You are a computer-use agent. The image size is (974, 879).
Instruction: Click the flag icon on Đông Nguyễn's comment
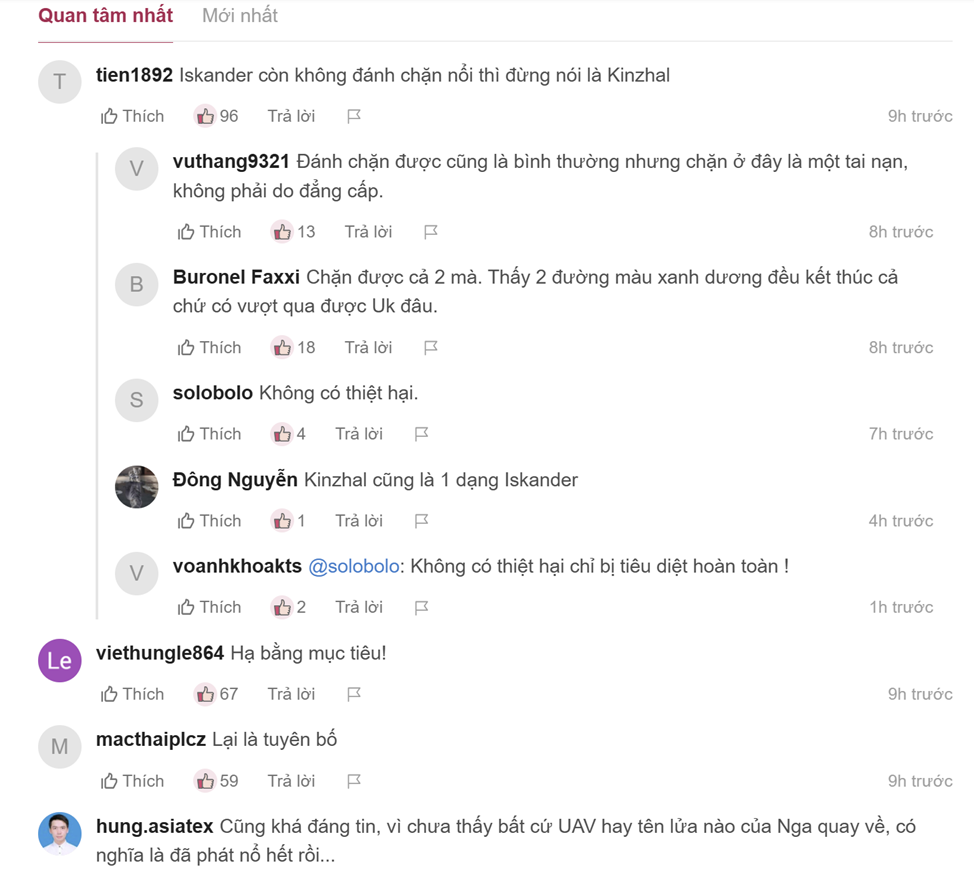click(x=421, y=521)
